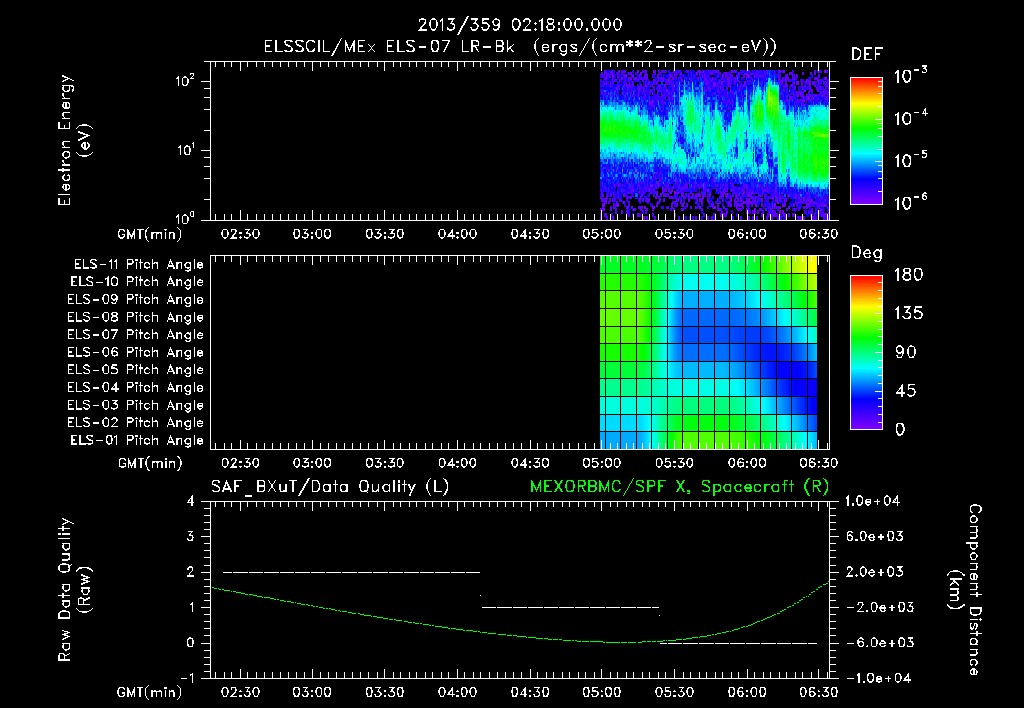Select the ELS-05 Pitch Angle row label

(135, 370)
